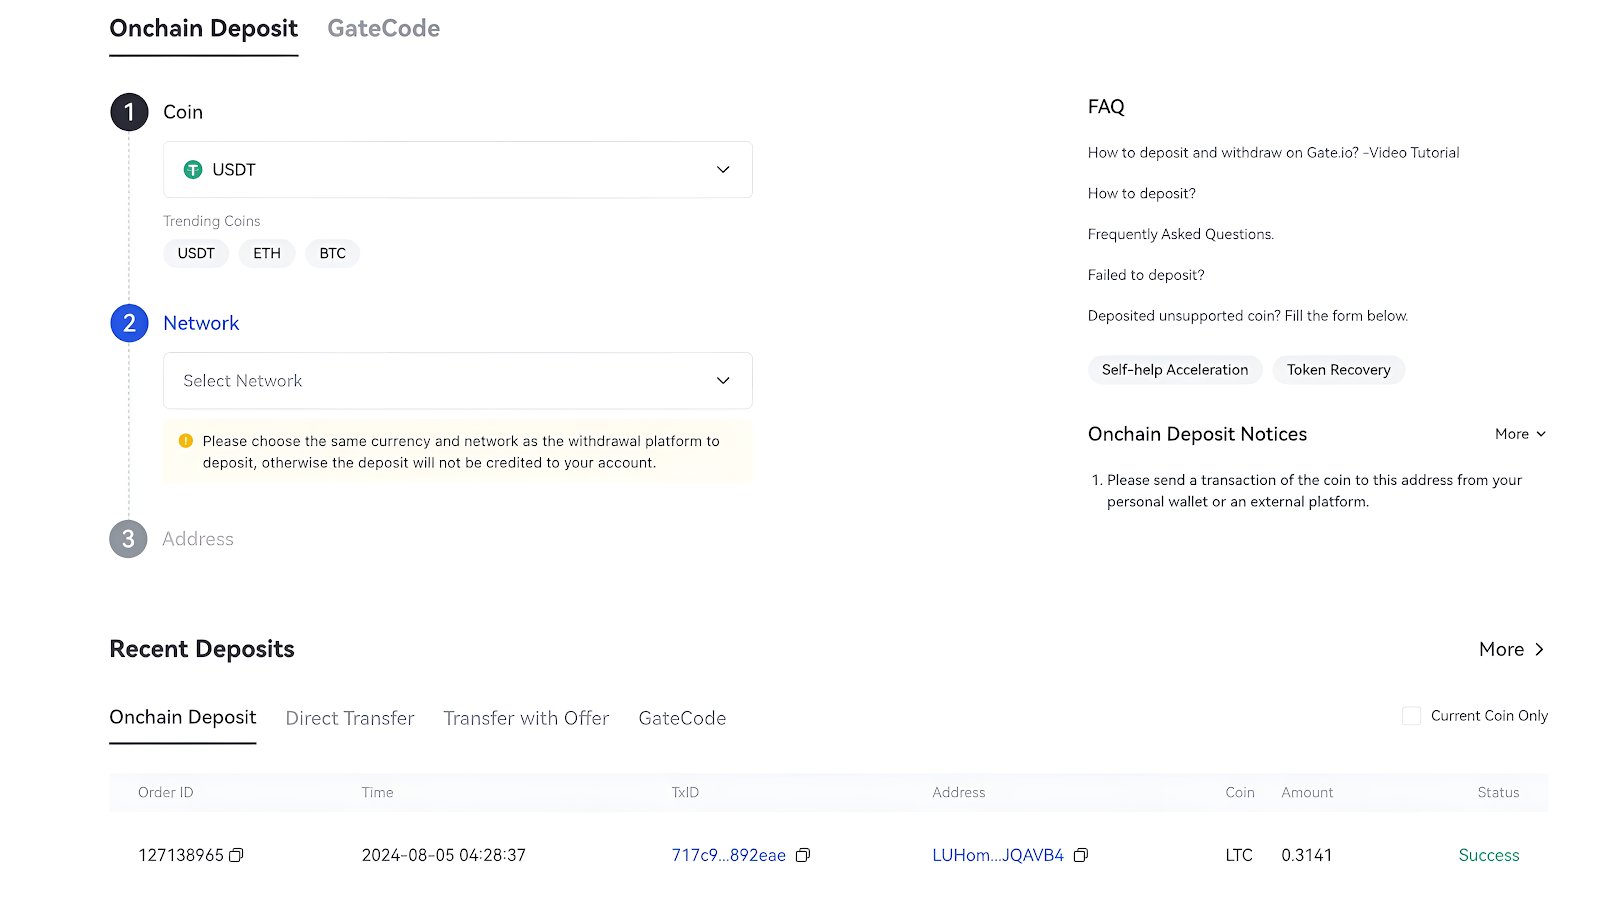This screenshot has width=1600, height=900.
Task: Click the step 2 Network circle indicator
Action: pyautogui.click(x=128, y=323)
